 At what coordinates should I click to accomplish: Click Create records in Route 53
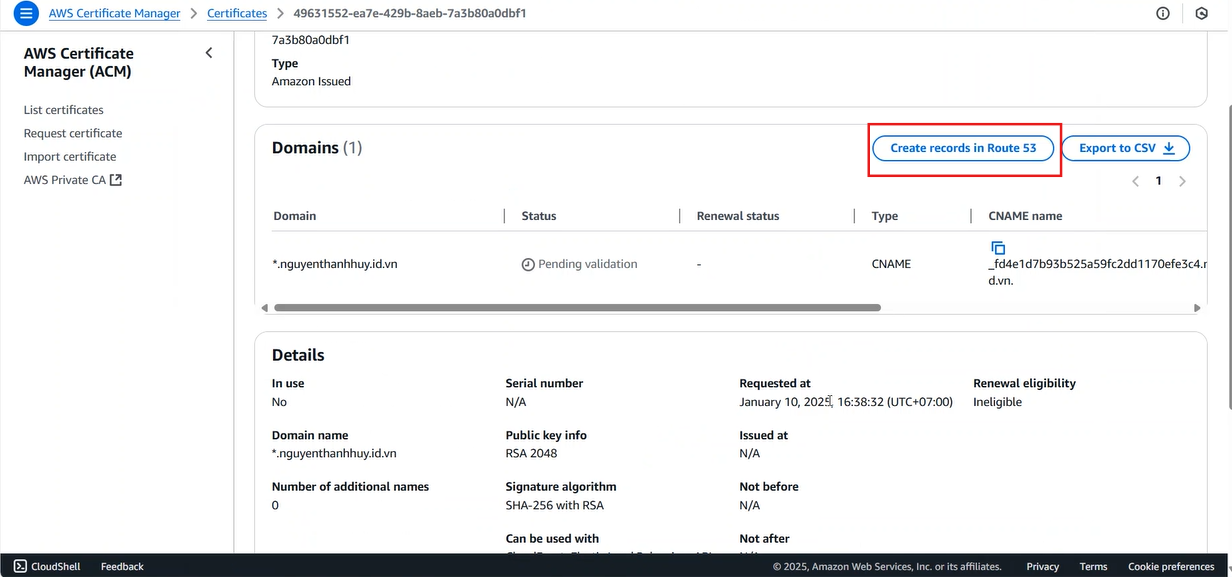(x=964, y=148)
